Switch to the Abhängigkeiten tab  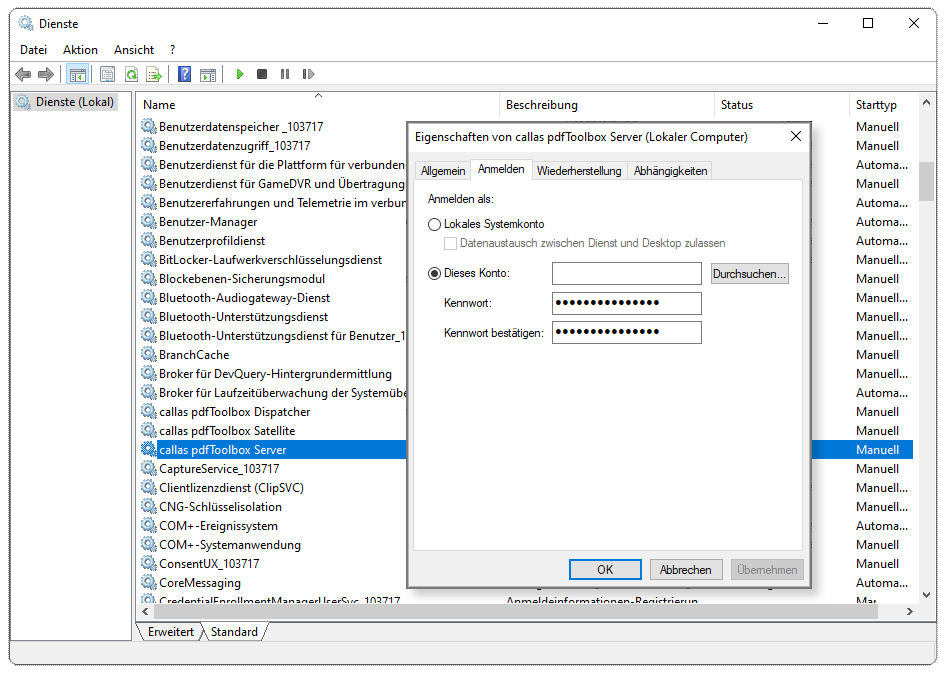tap(670, 171)
